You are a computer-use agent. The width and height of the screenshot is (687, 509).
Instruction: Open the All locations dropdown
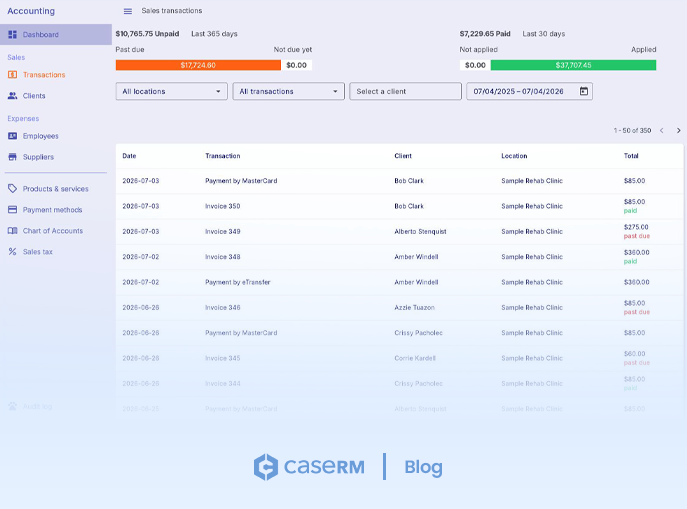click(x=172, y=91)
